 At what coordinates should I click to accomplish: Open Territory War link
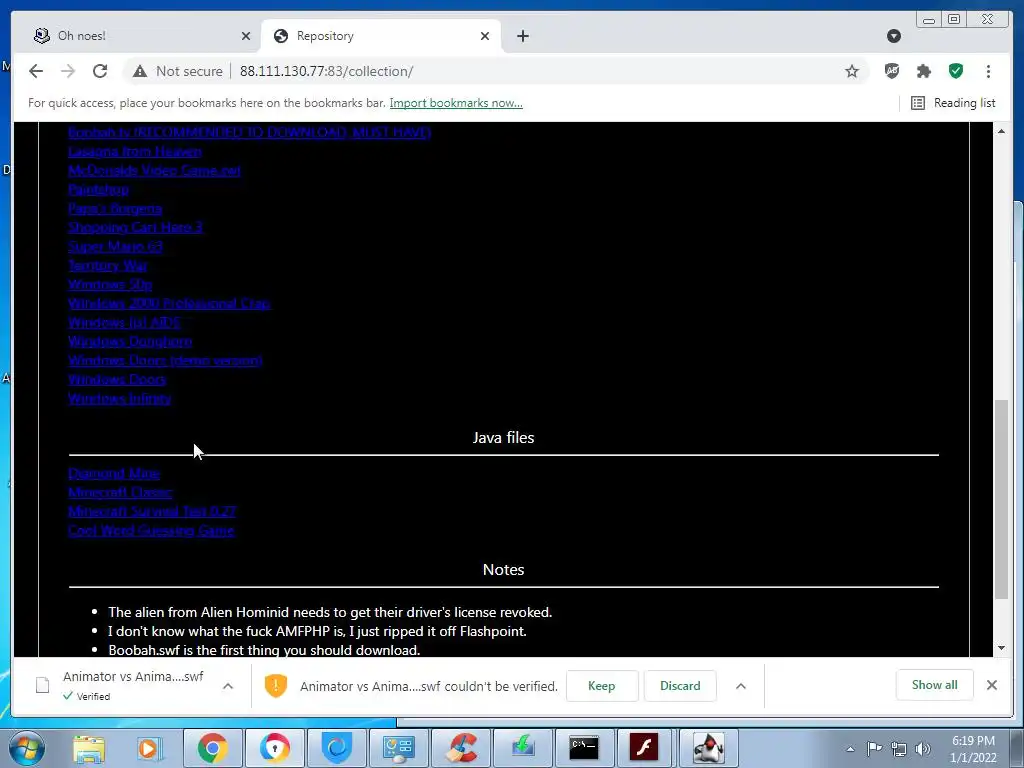pos(108,265)
